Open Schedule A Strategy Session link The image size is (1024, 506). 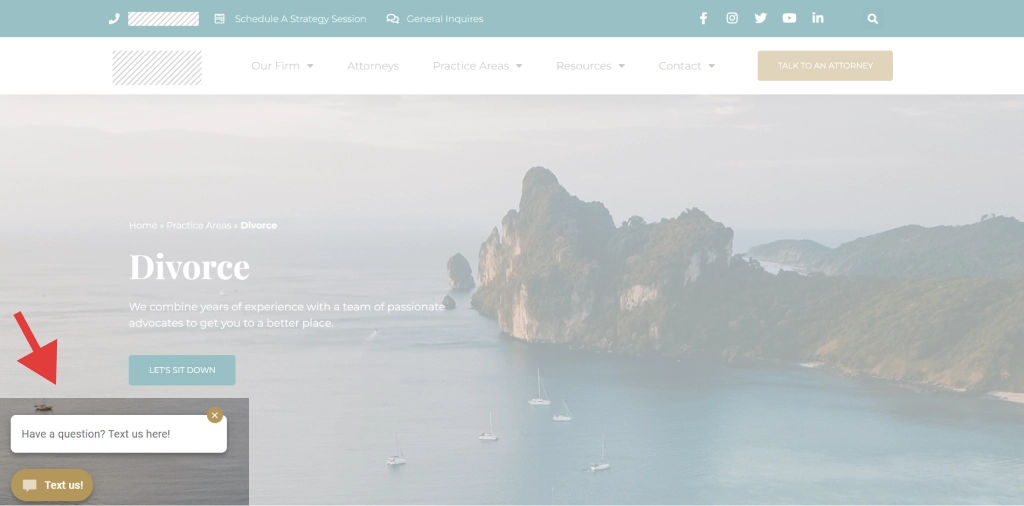pos(300,19)
